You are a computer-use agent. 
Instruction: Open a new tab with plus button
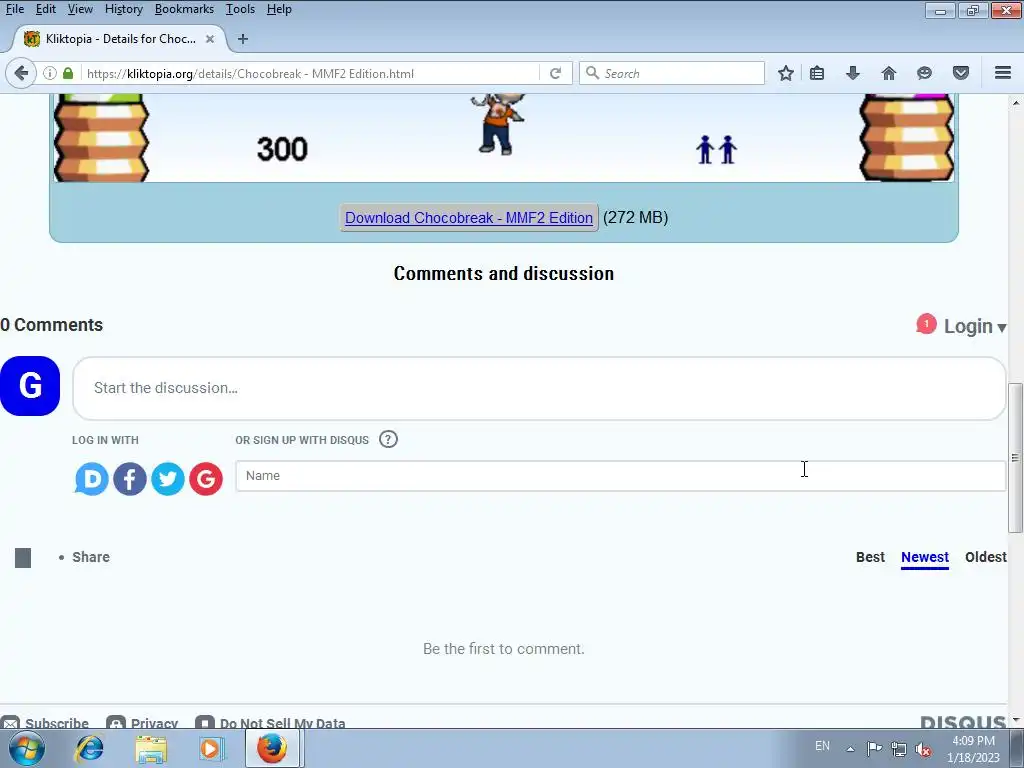tap(243, 39)
